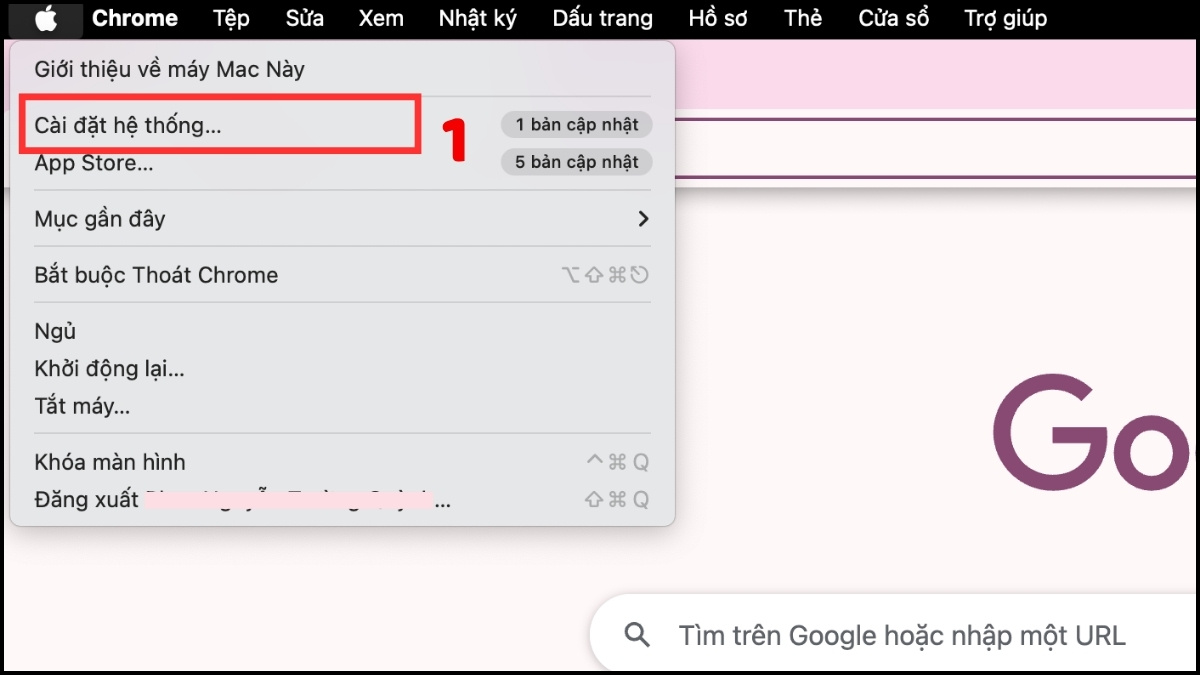Choose Khởi động lại to restart

(x=109, y=369)
